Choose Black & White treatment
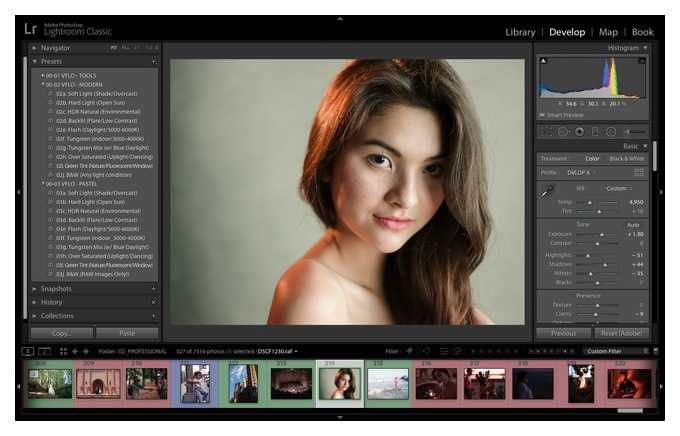 [627, 159]
